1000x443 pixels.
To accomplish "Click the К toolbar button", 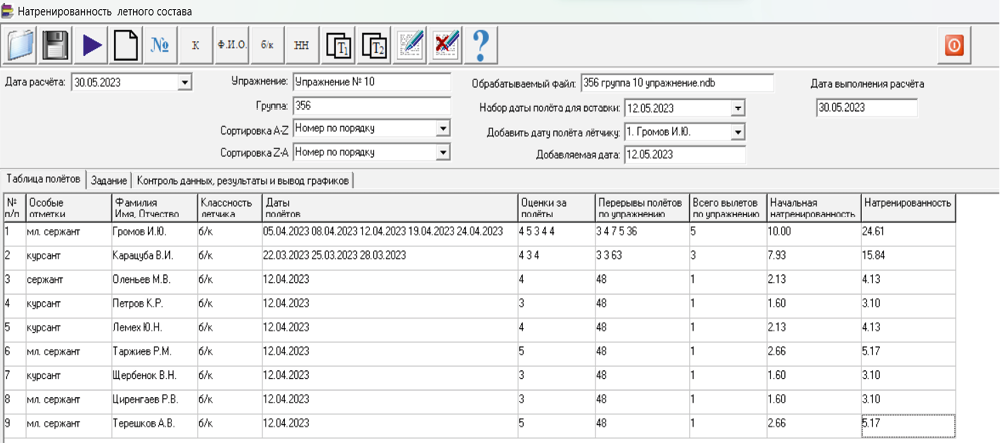I will [x=195, y=44].
